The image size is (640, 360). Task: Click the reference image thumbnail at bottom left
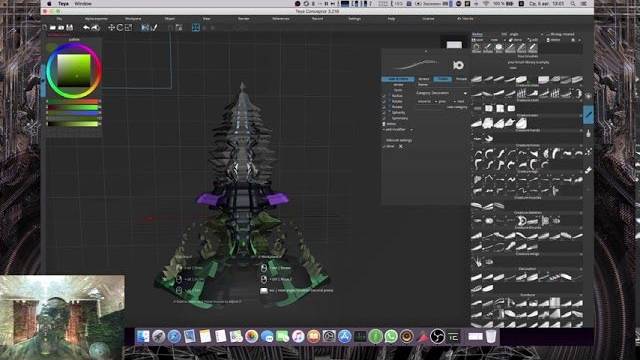pyautogui.click(x=62, y=317)
